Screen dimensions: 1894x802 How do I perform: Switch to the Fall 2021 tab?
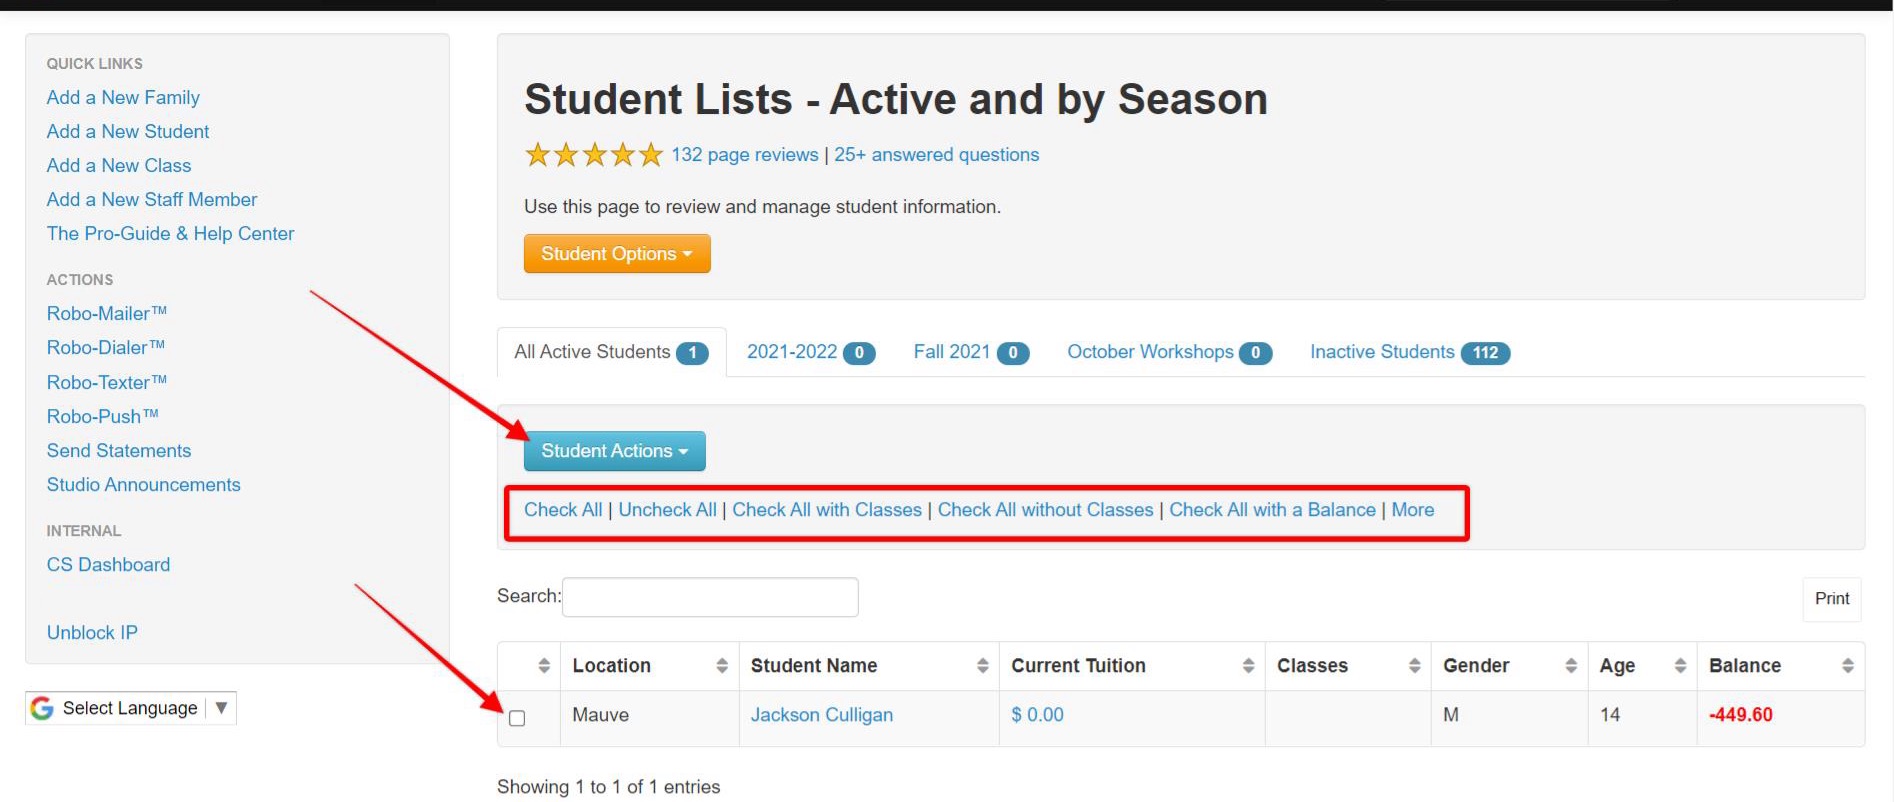[x=971, y=352]
